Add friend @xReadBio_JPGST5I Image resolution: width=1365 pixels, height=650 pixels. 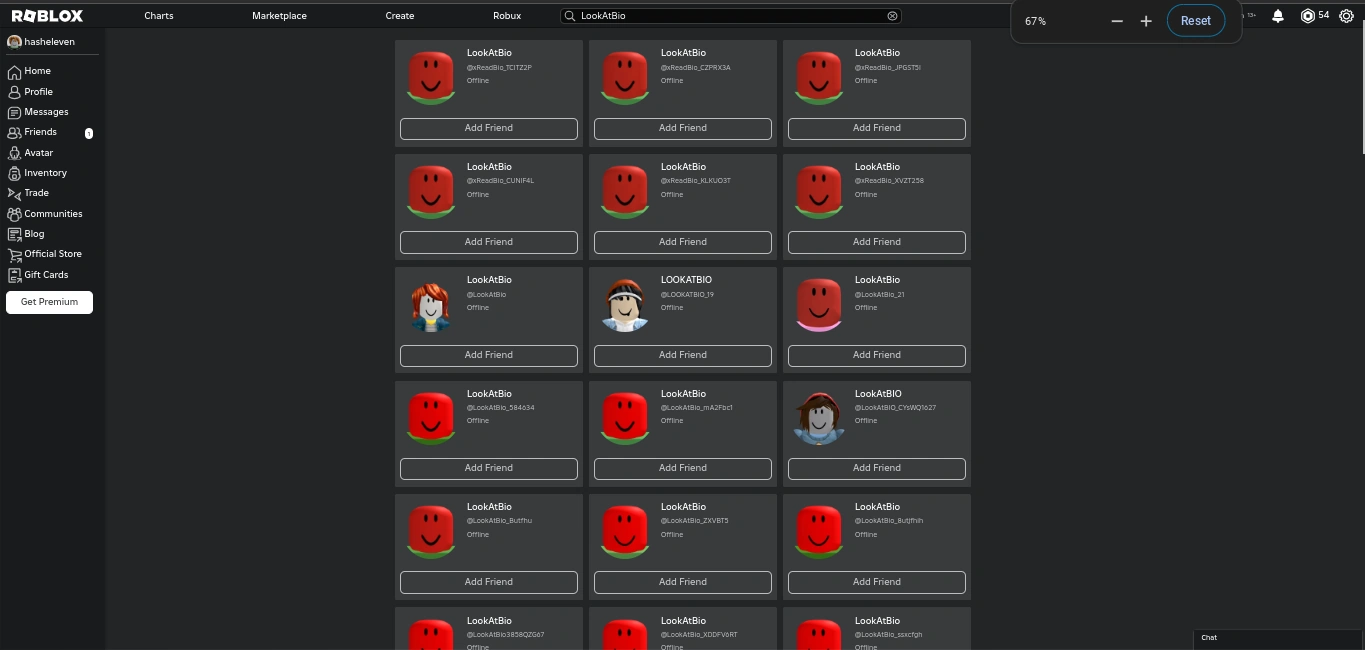[877, 128]
